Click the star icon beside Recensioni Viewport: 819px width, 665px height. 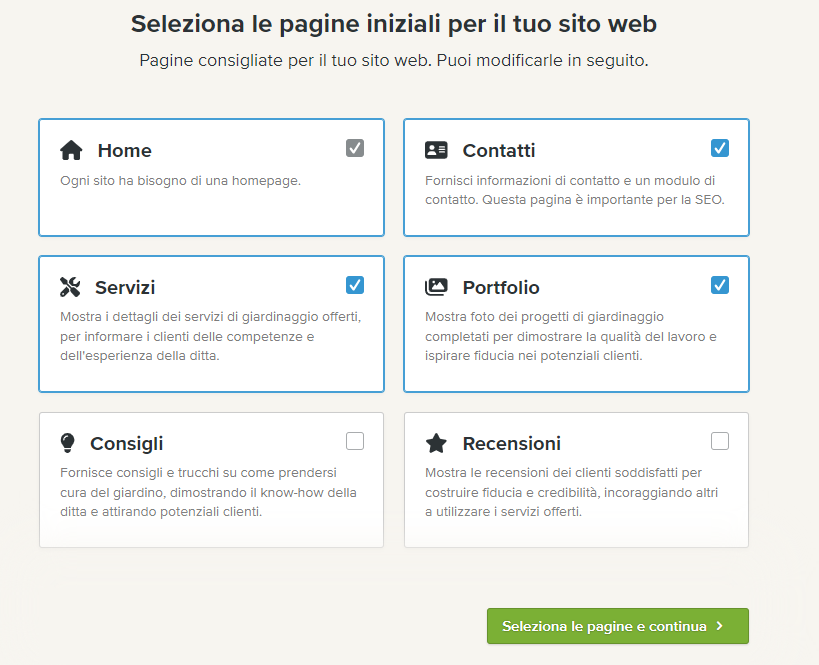coord(436,443)
